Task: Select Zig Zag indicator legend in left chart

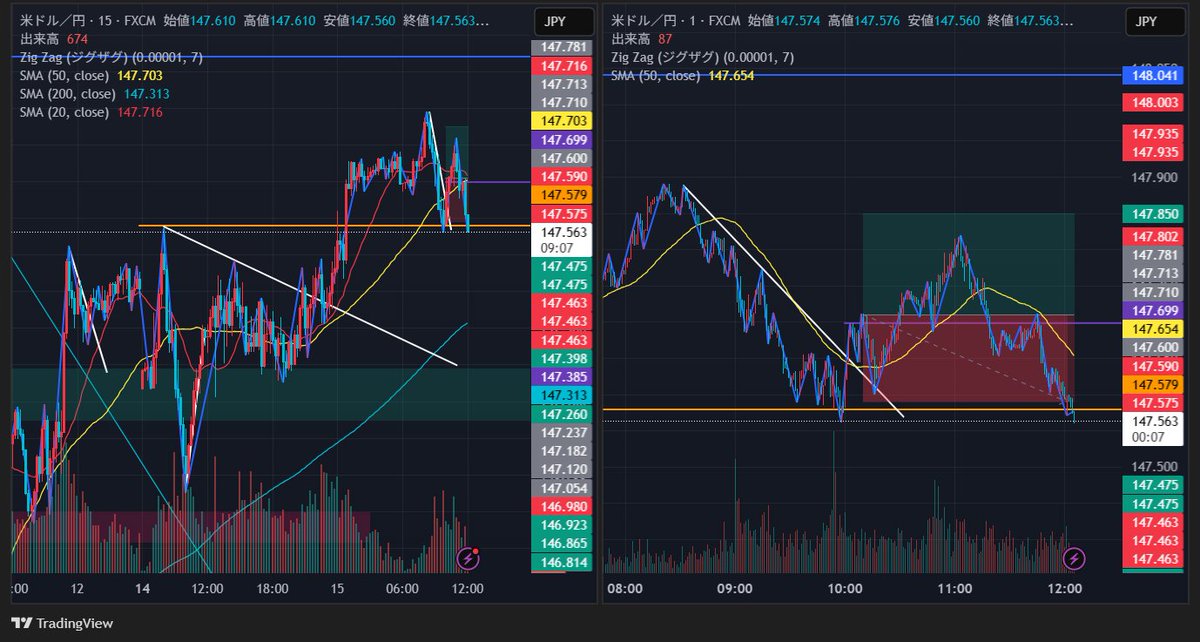Action: click(x=111, y=57)
